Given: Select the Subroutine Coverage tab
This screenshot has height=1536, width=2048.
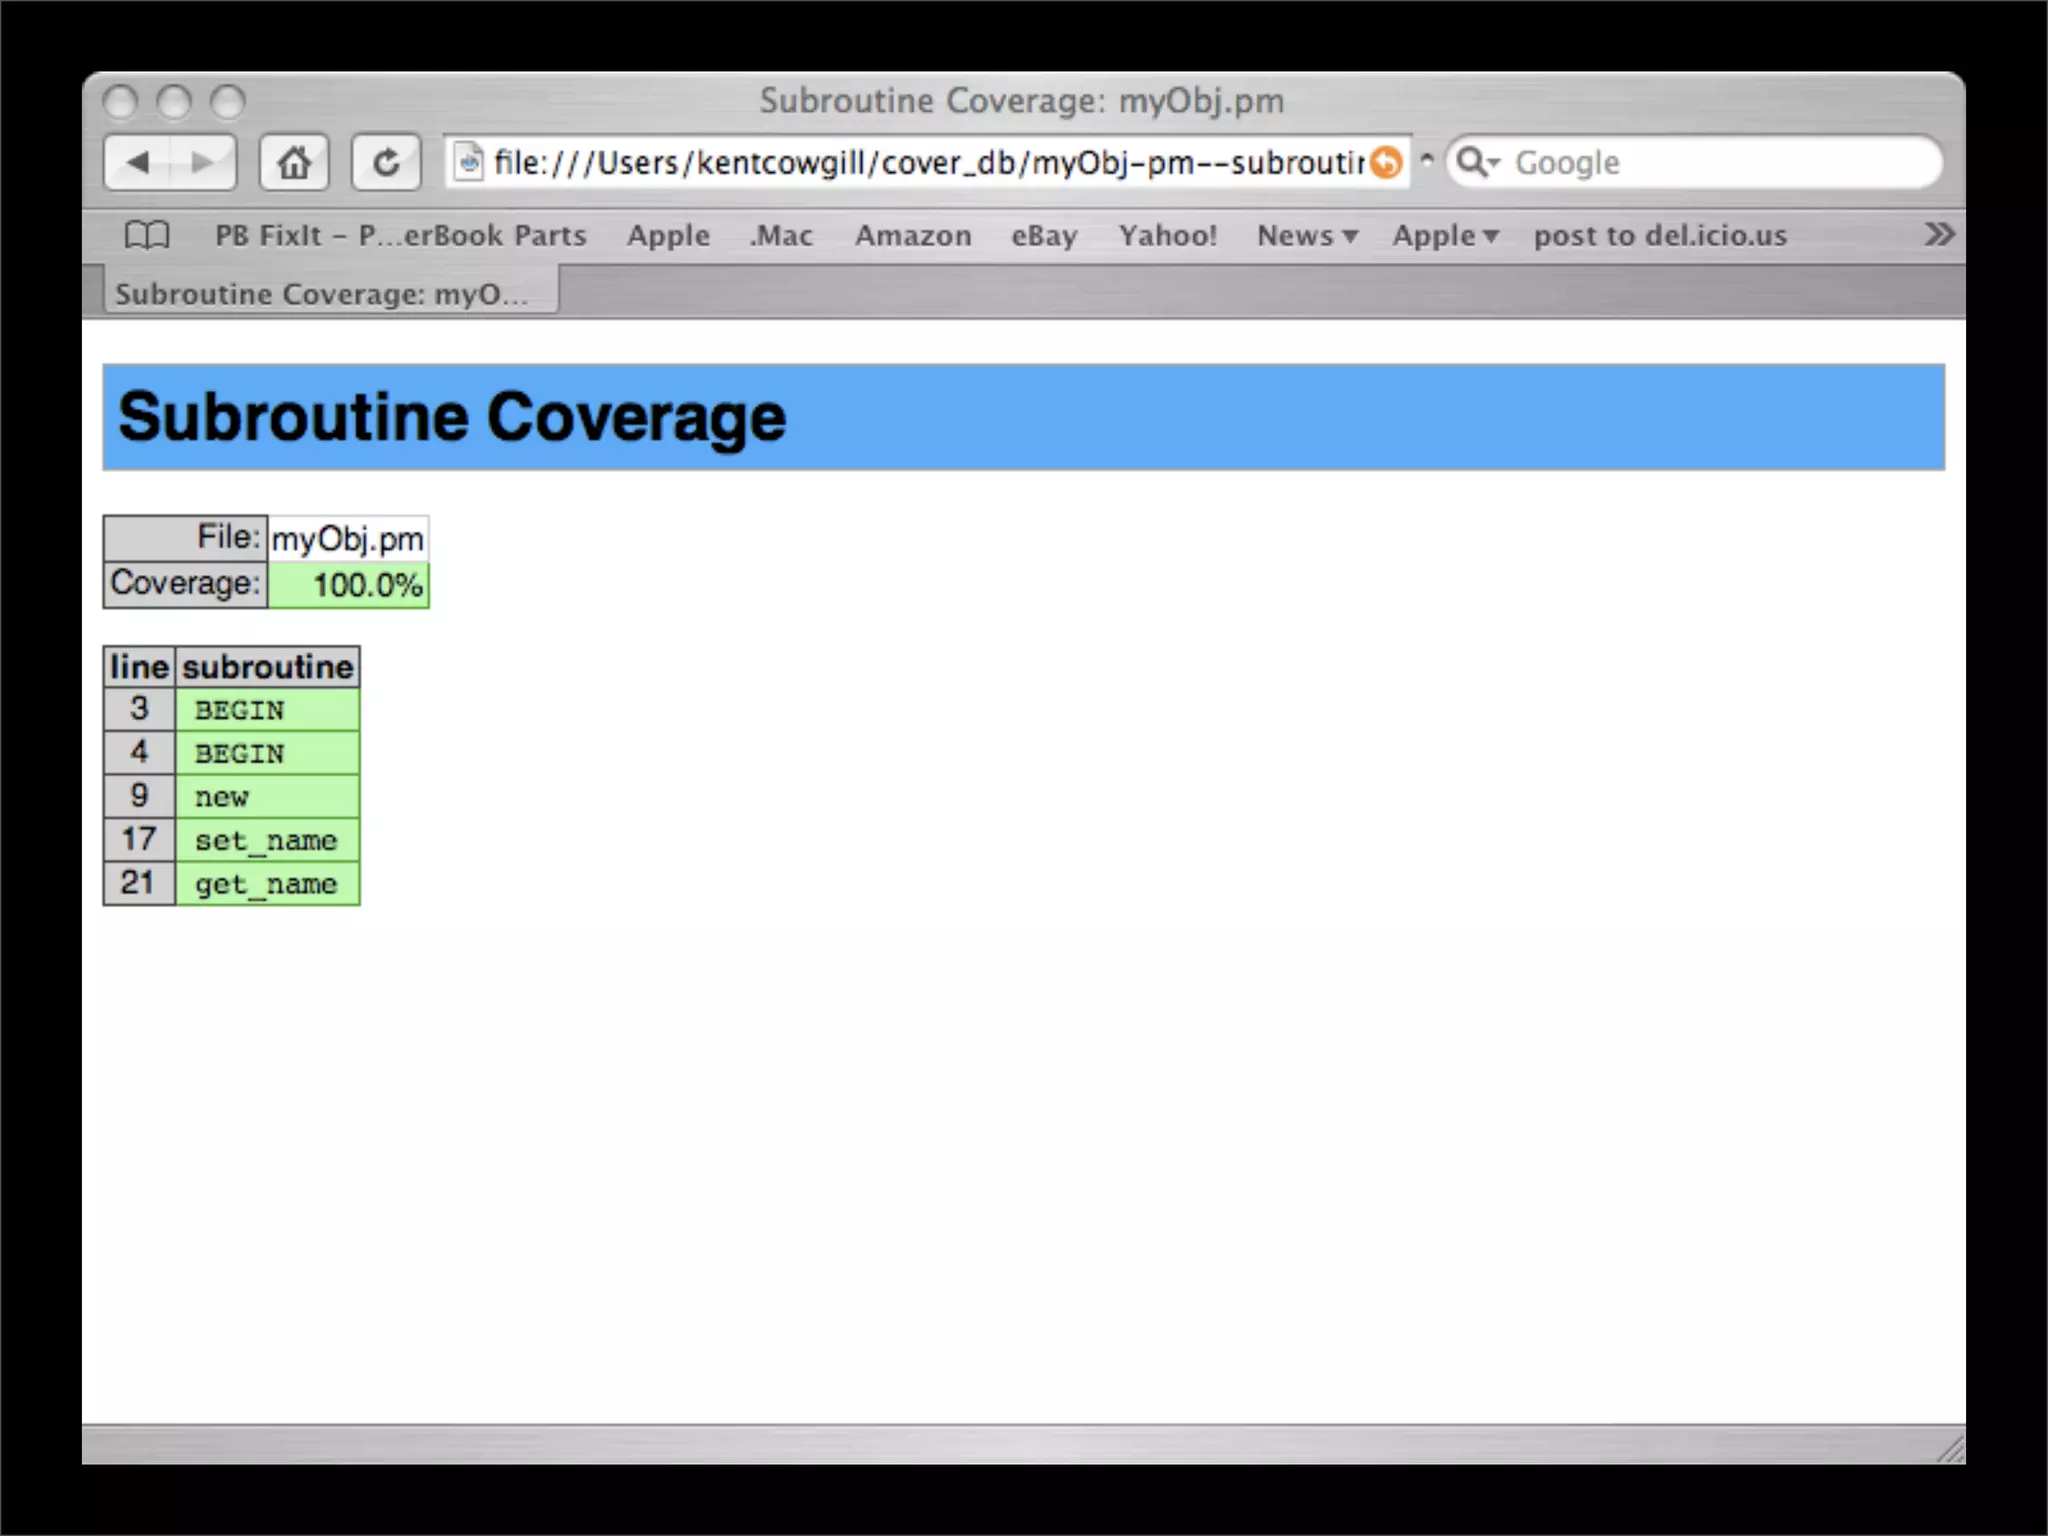Looking at the screenshot, I should coord(331,293).
